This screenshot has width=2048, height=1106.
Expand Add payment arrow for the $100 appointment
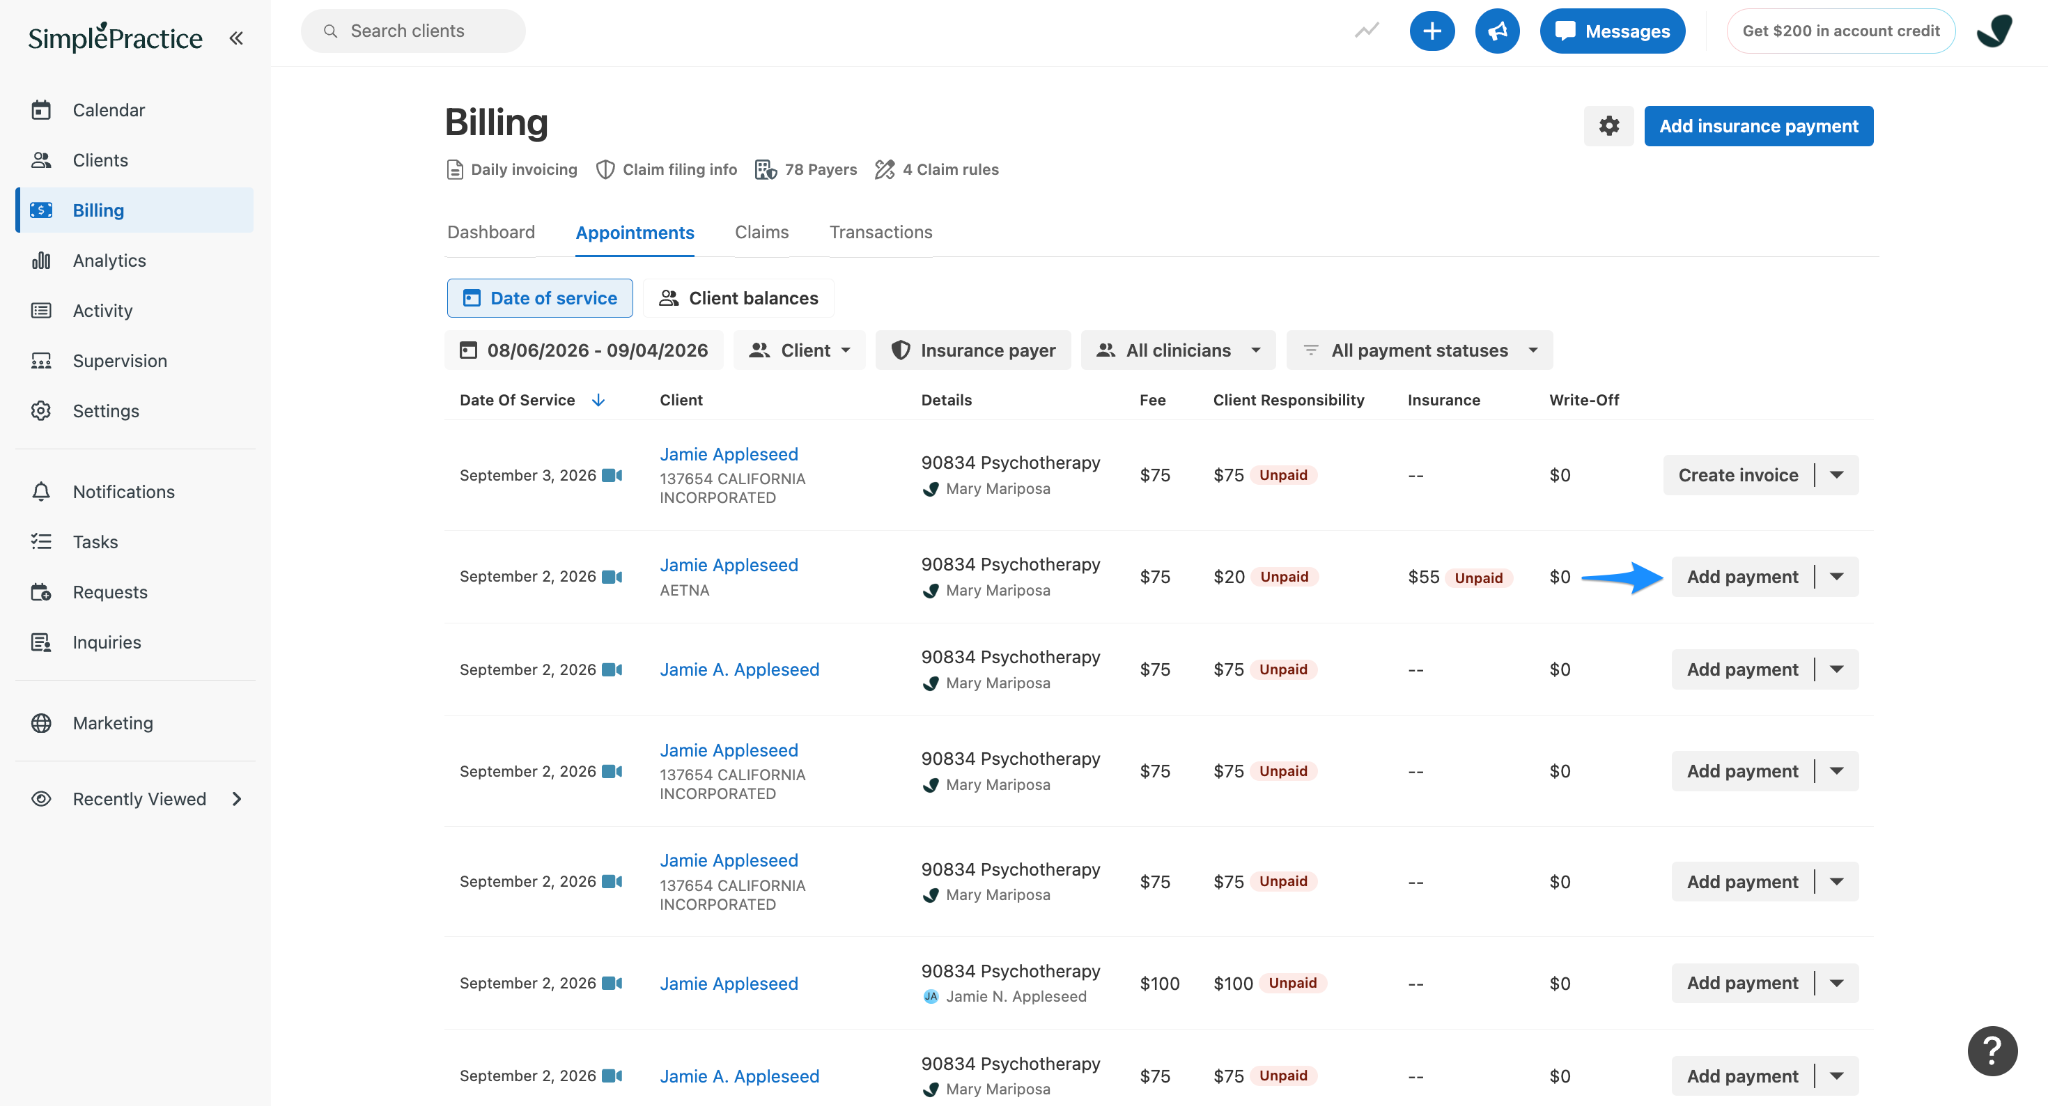1837,983
